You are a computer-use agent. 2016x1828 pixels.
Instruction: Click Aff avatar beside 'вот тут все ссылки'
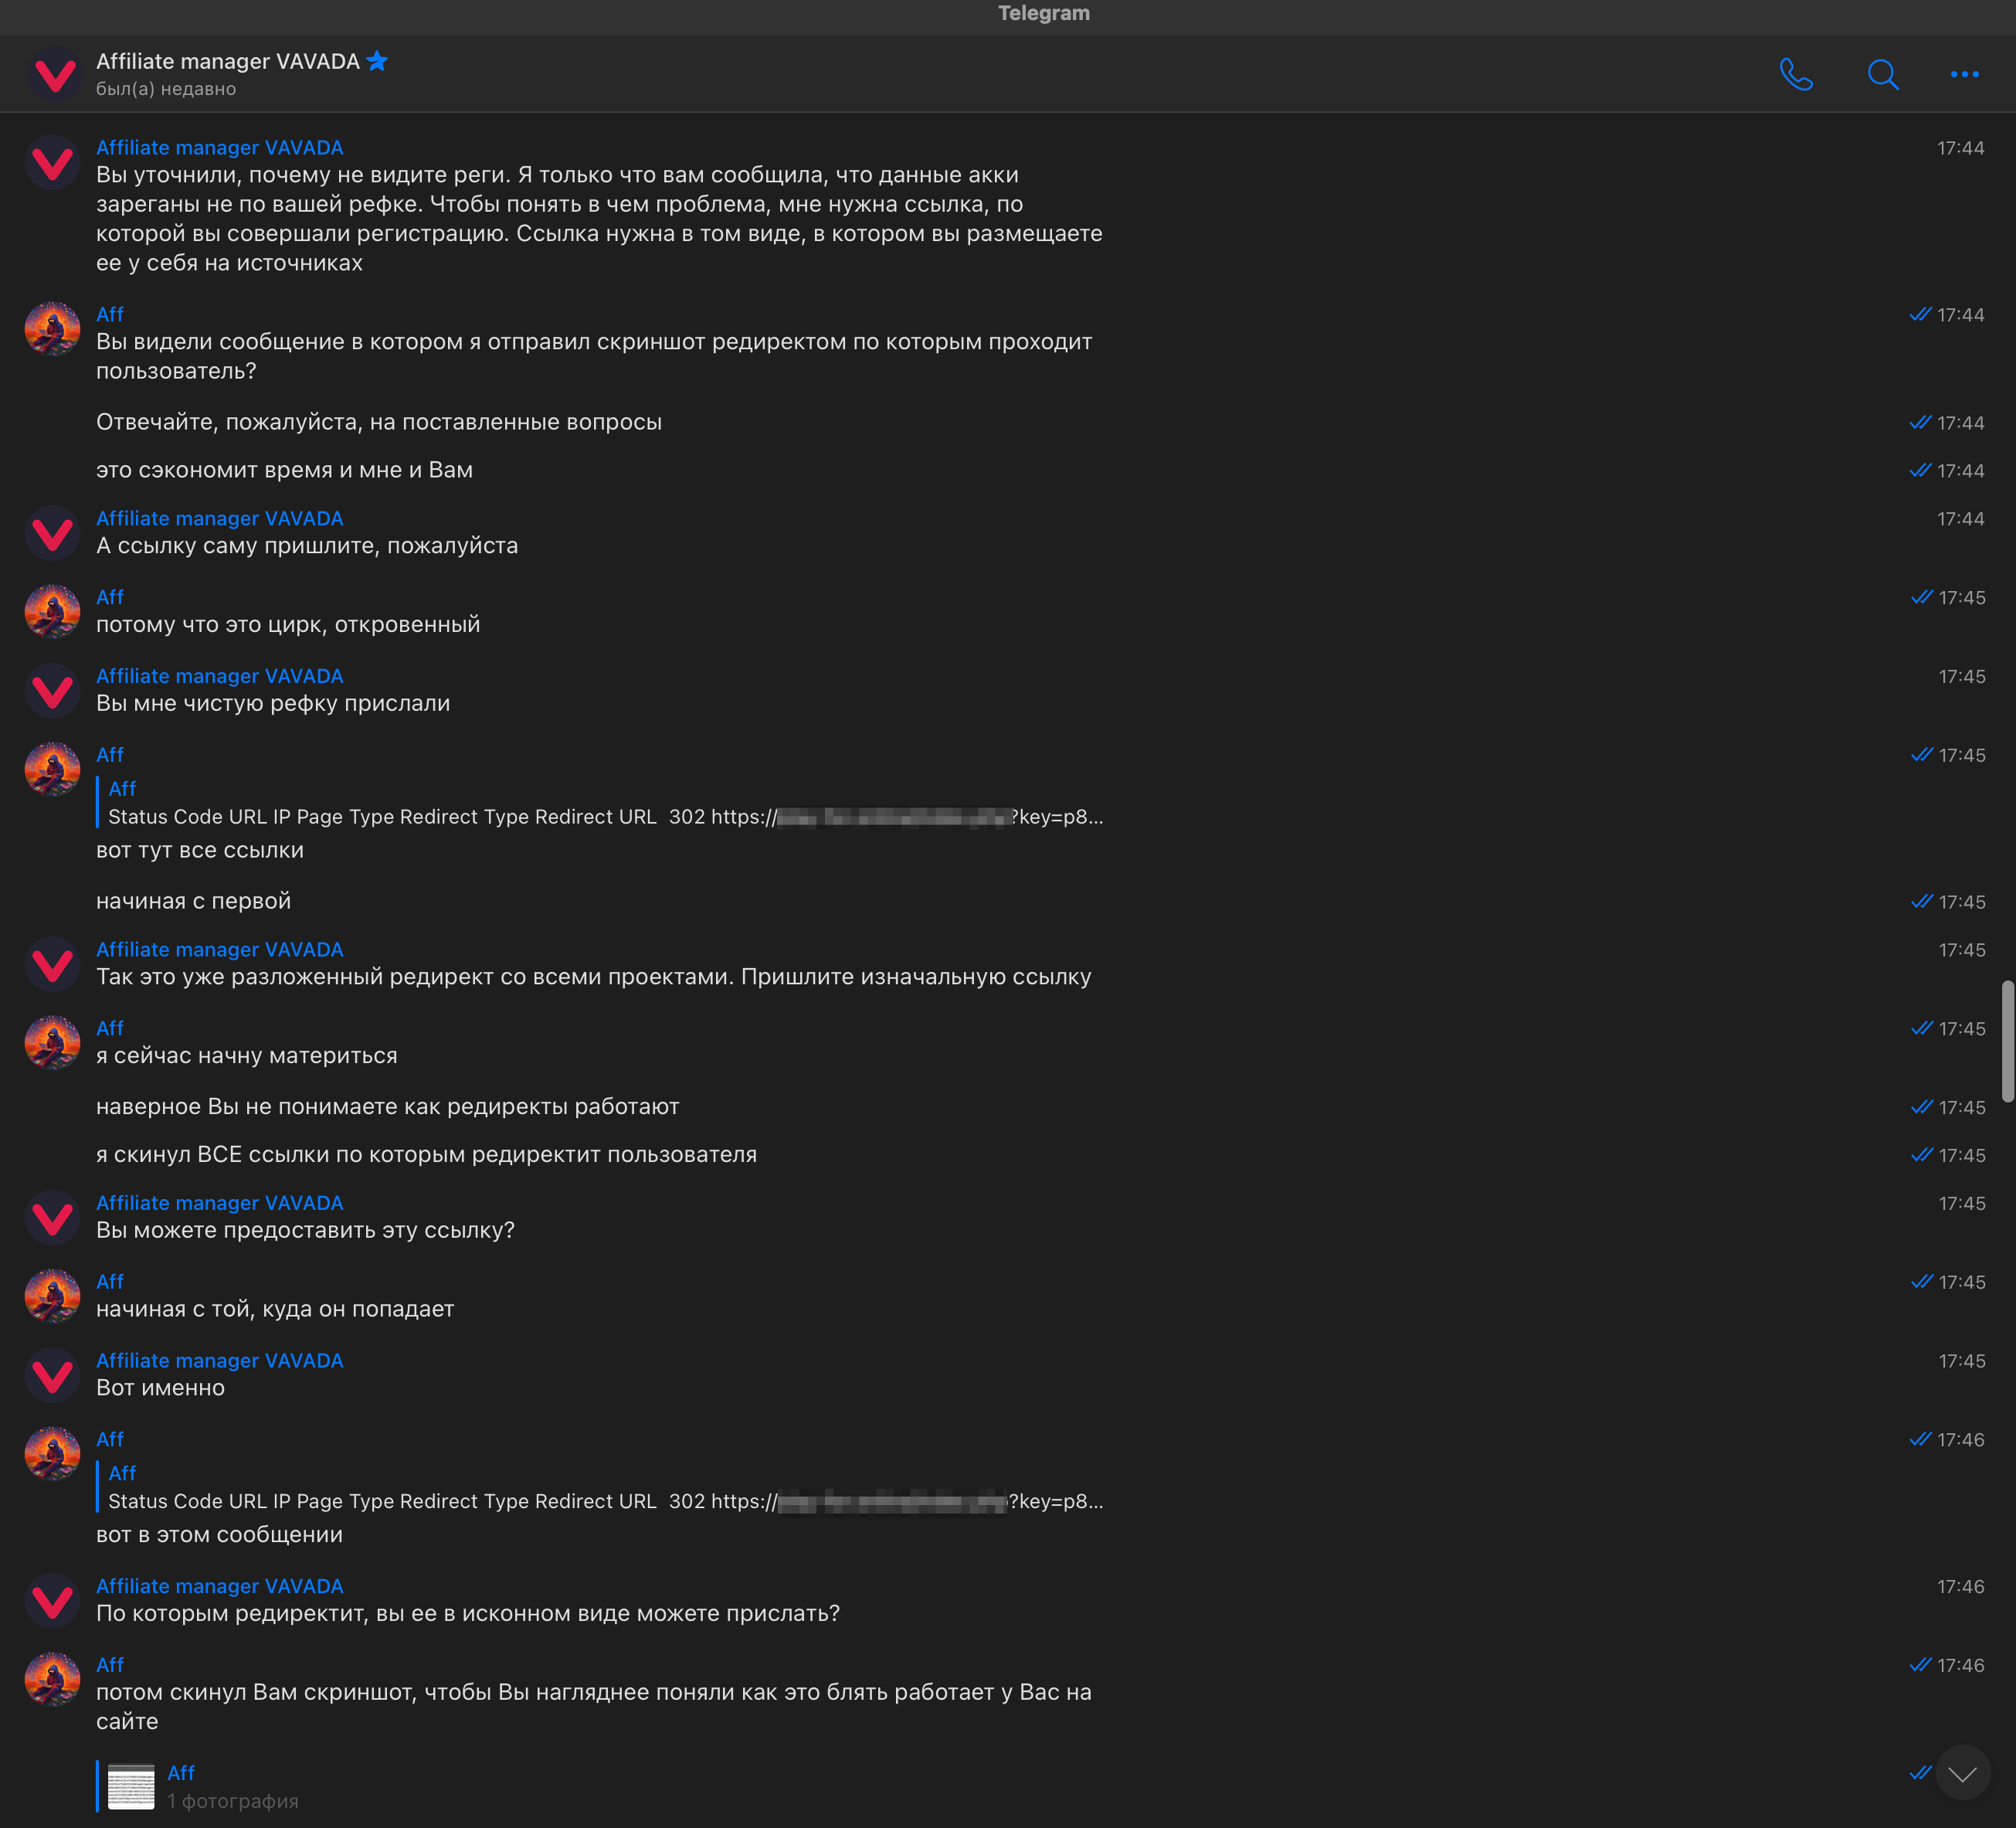[x=53, y=770]
